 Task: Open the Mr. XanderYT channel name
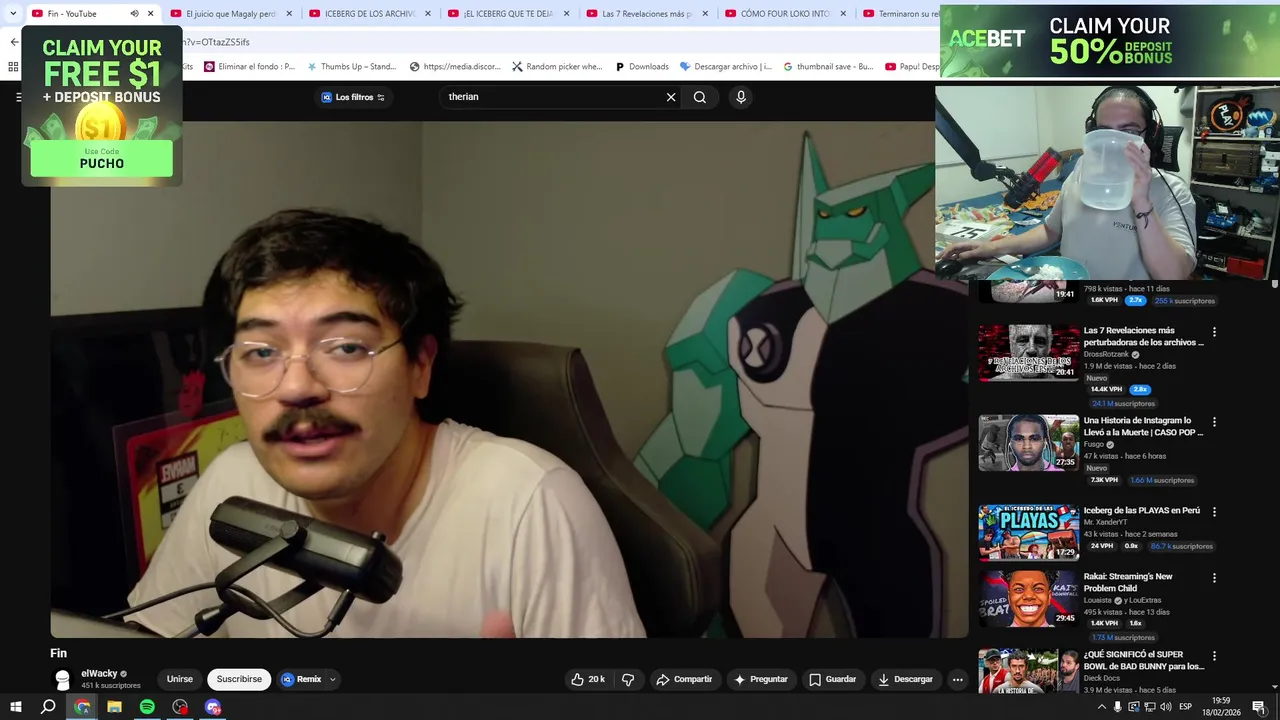point(1105,522)
